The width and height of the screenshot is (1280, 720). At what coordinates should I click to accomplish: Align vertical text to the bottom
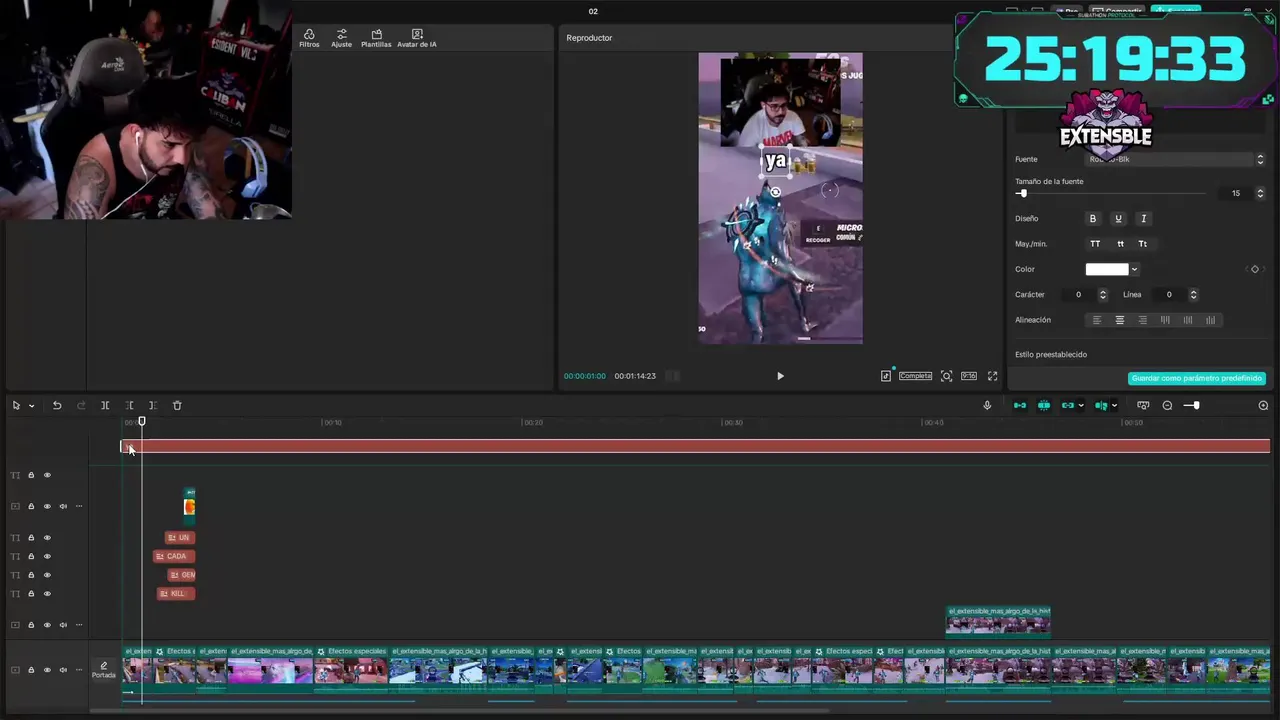pyautogui.click(x=1211, y=320)
